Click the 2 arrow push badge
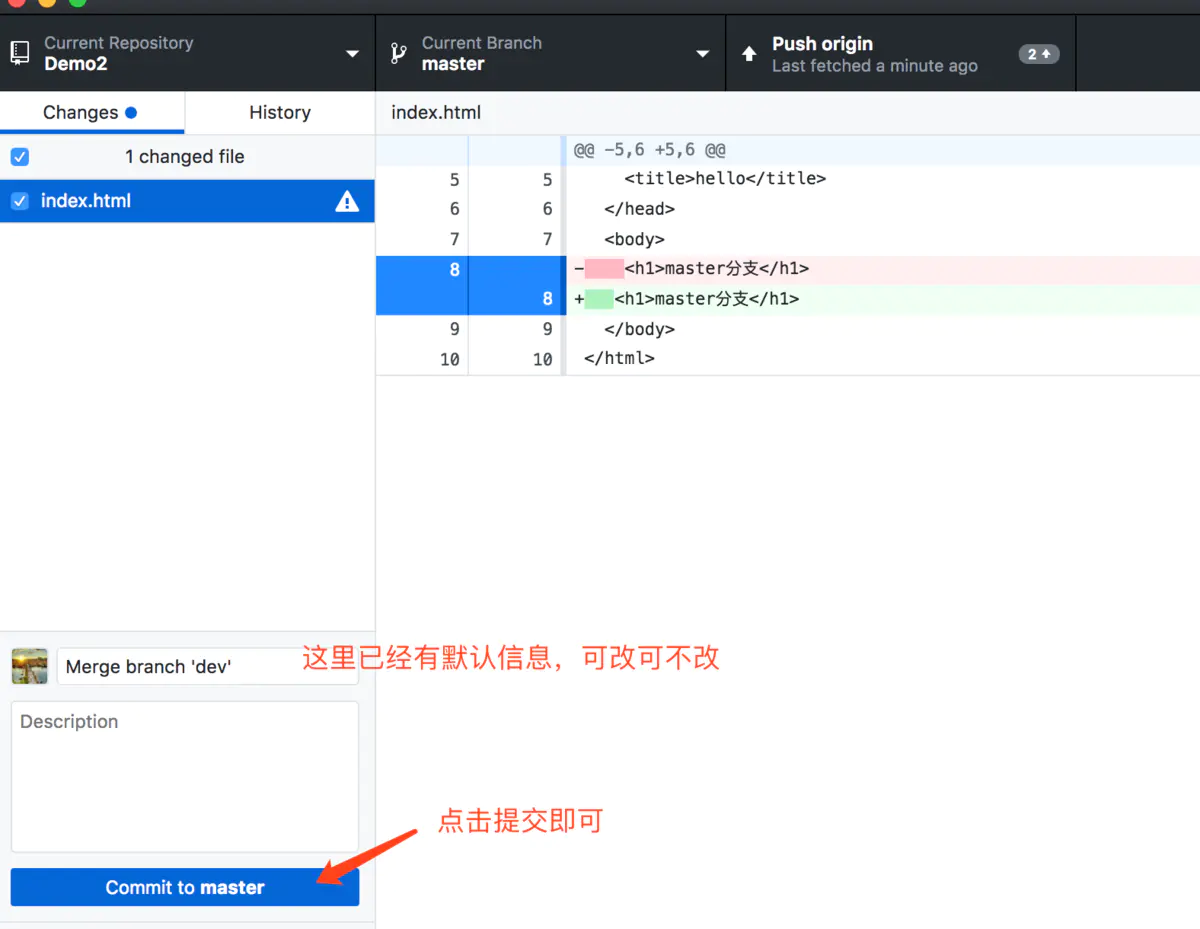Image resolution: width=1200 pixels, height=929 pixels. 1039,55
